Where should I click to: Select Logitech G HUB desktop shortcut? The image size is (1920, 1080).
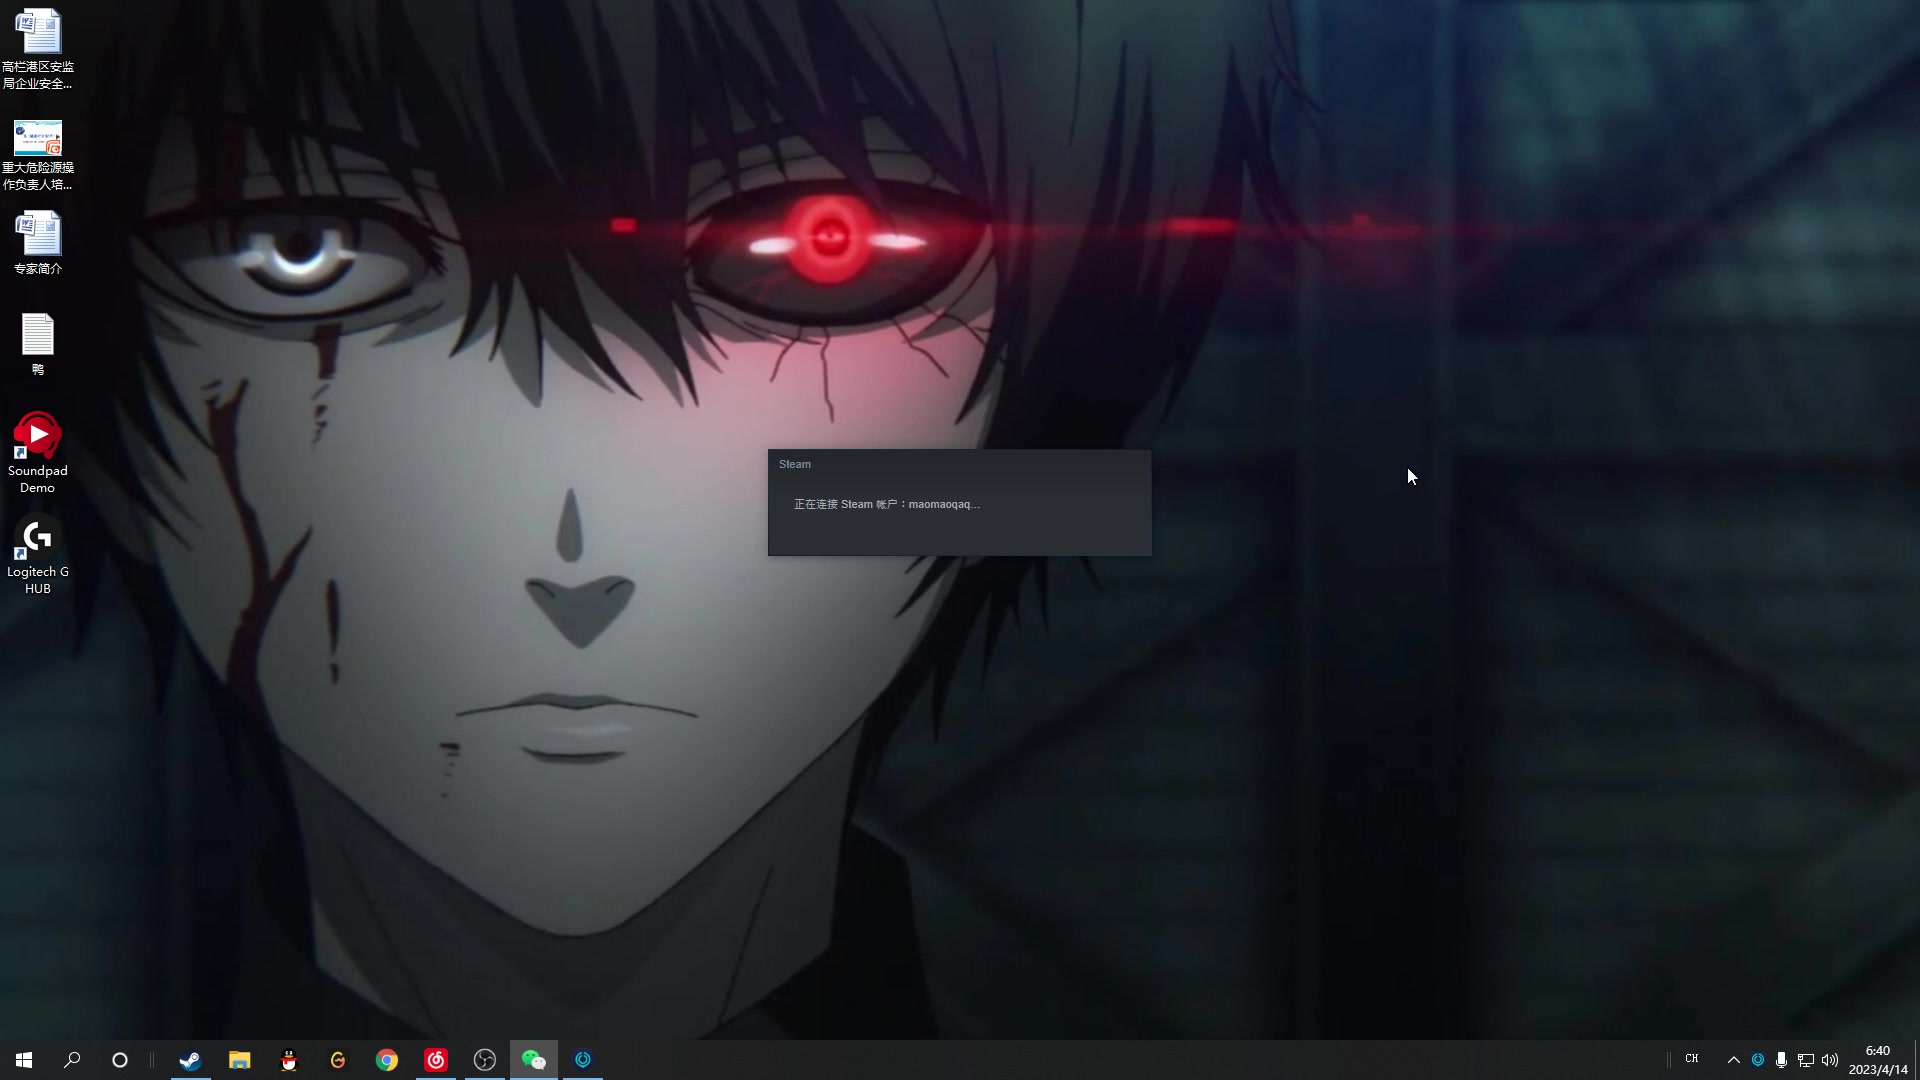tap(38, 556)
